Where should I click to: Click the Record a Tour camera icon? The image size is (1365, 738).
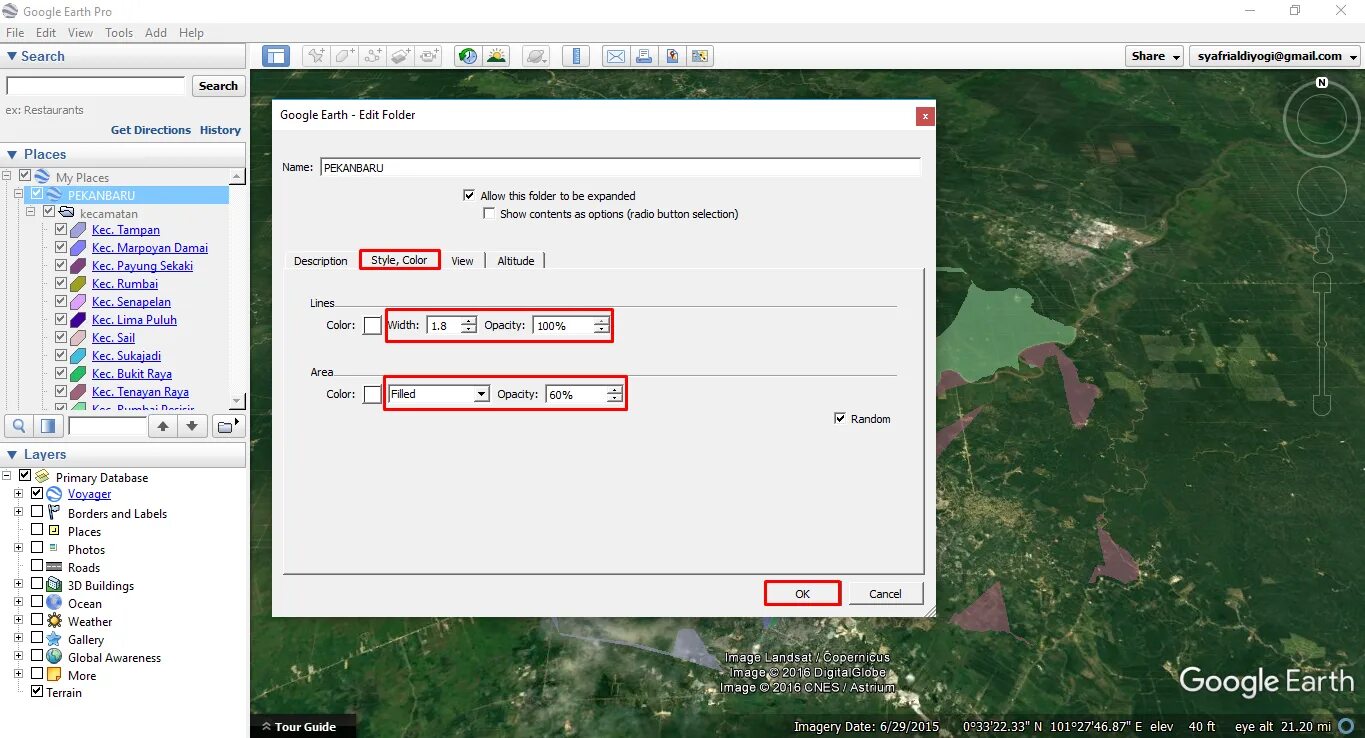click(429, 56)
